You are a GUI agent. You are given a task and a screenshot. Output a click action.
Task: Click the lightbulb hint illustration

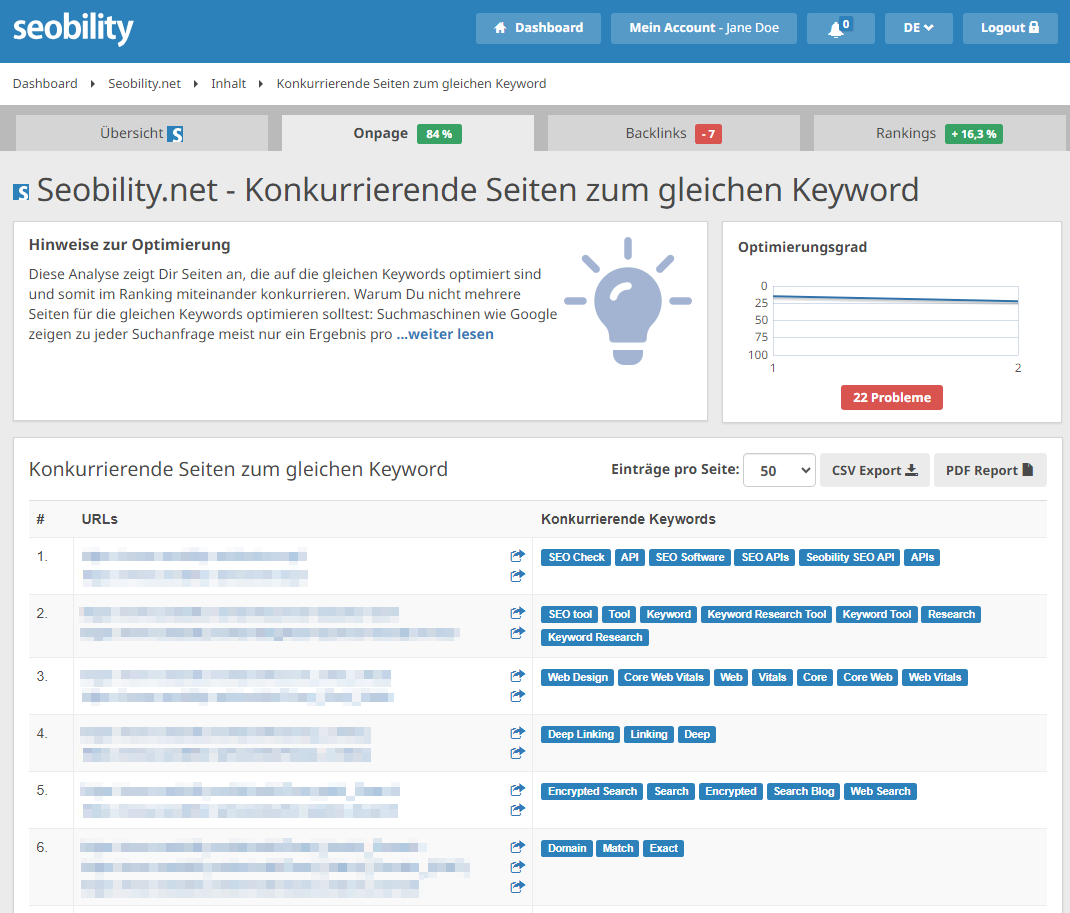(x=628, y=301)
